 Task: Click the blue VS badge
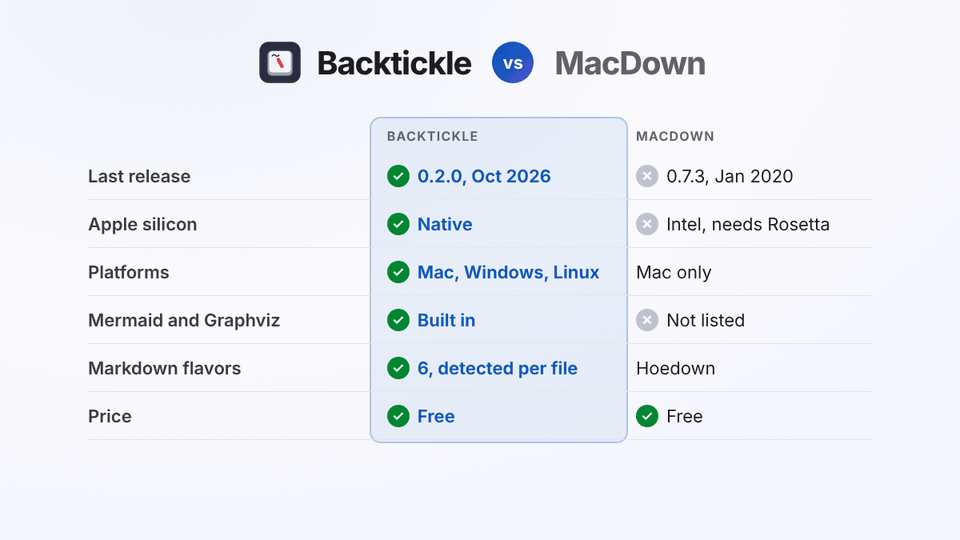click(x=512, y=62)
